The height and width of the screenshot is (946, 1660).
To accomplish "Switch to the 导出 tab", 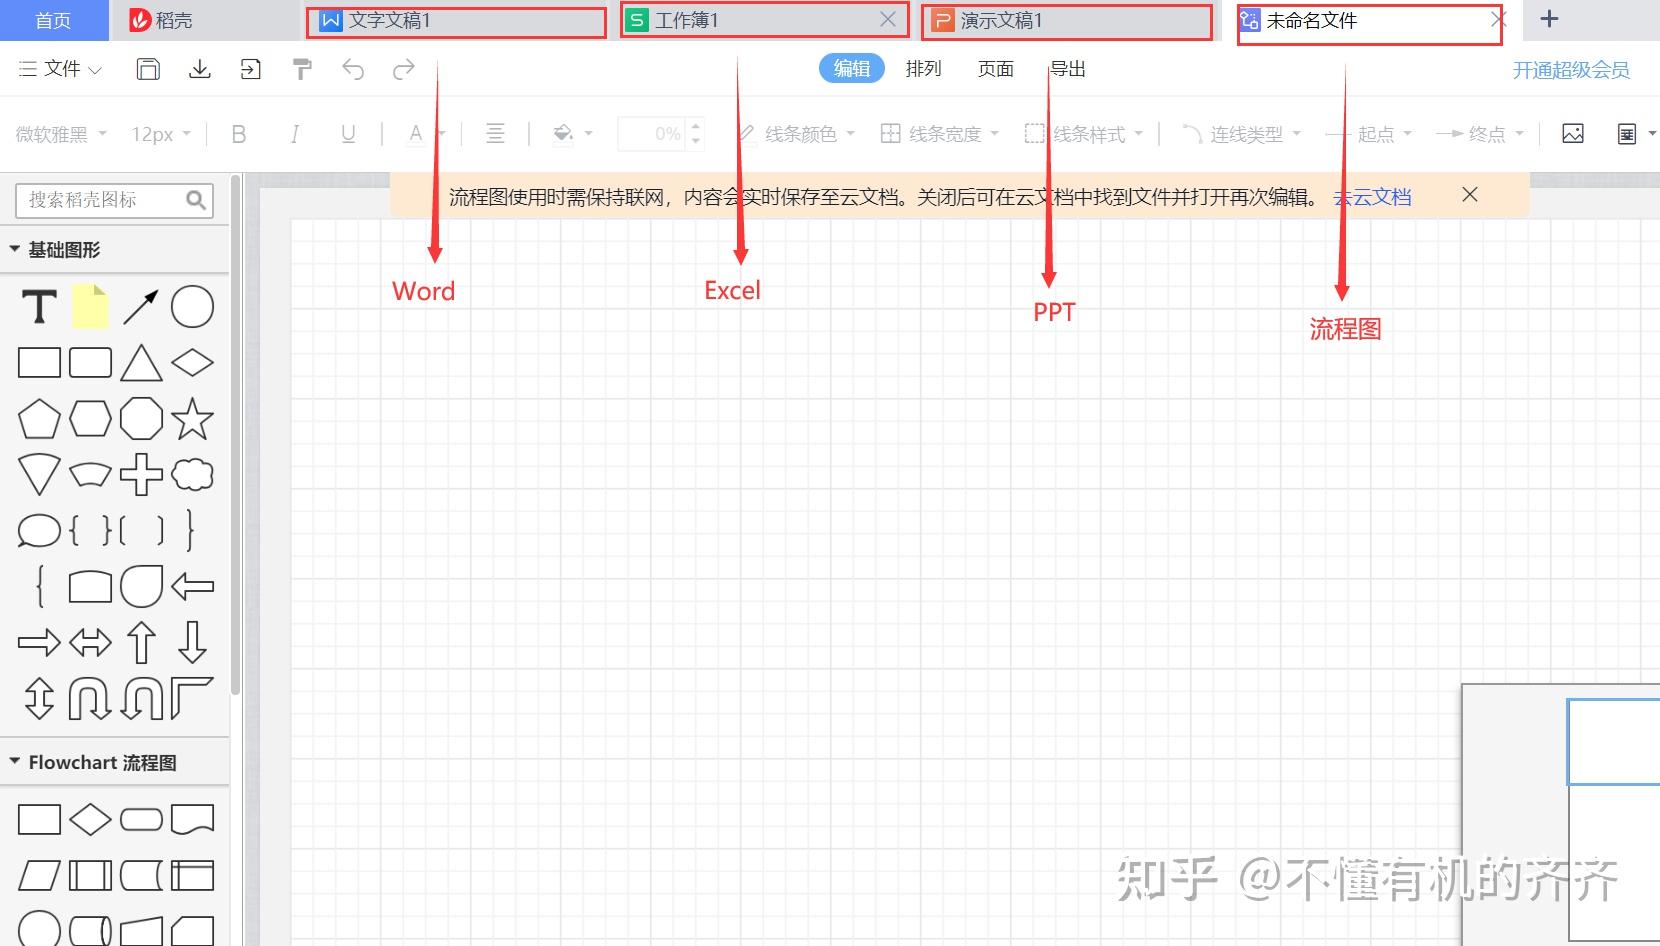I will (1068, 69).
